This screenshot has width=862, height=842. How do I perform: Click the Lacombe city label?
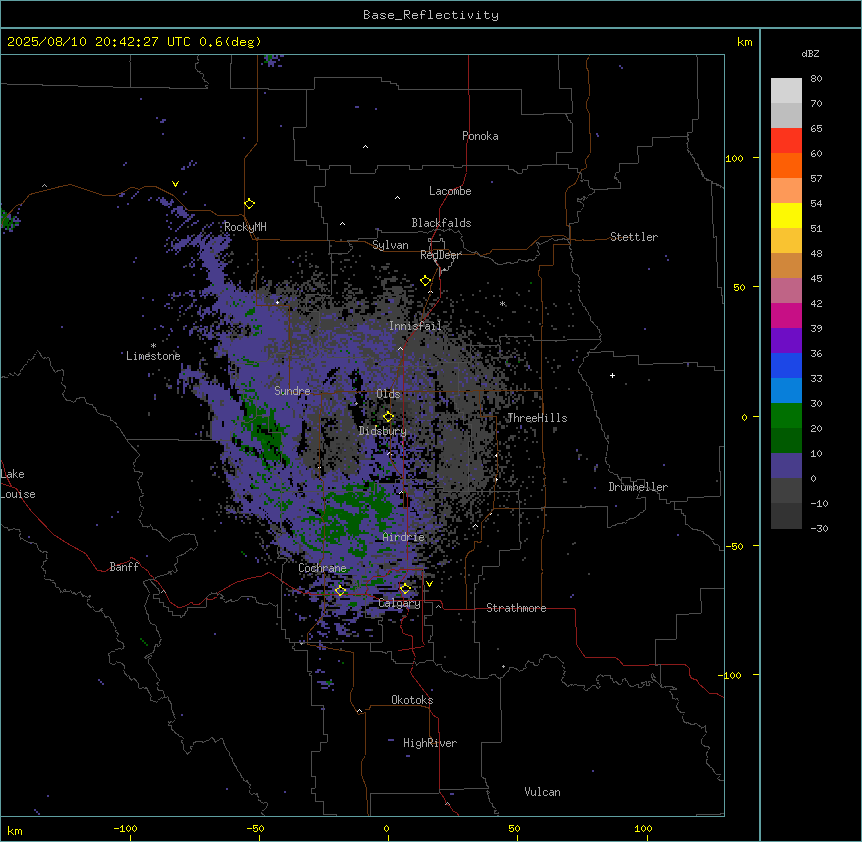pos(450,191)
